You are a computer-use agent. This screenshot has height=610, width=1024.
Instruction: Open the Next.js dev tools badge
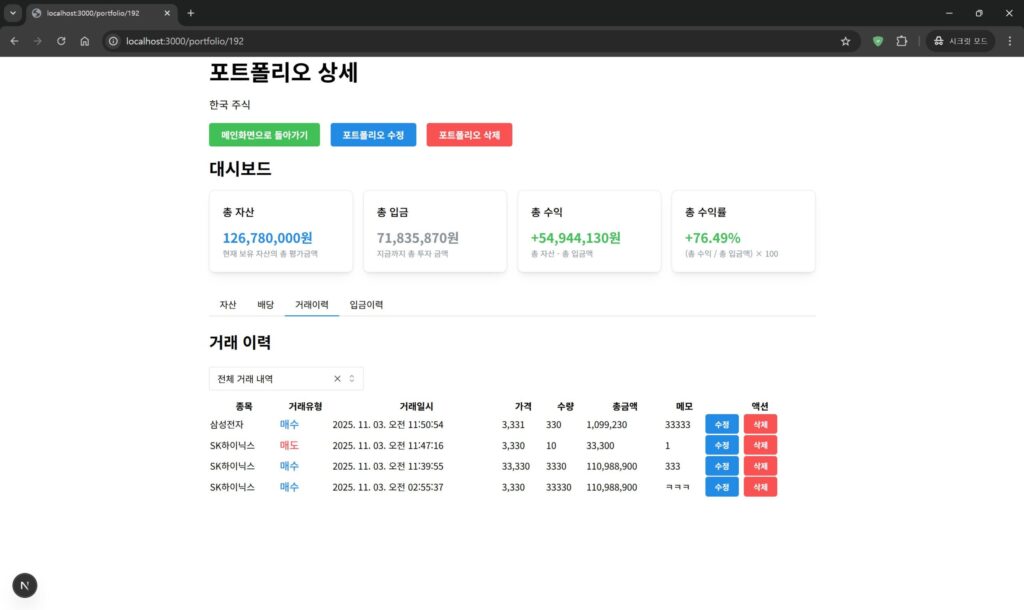pyautogui.click(x=25, y=585)
